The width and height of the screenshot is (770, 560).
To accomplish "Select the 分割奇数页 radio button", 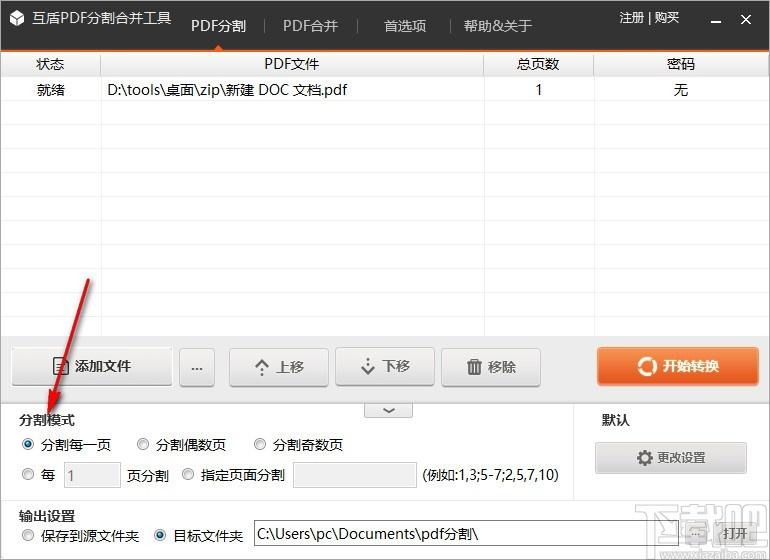I will pyautogui.click(x=260, y=445).
